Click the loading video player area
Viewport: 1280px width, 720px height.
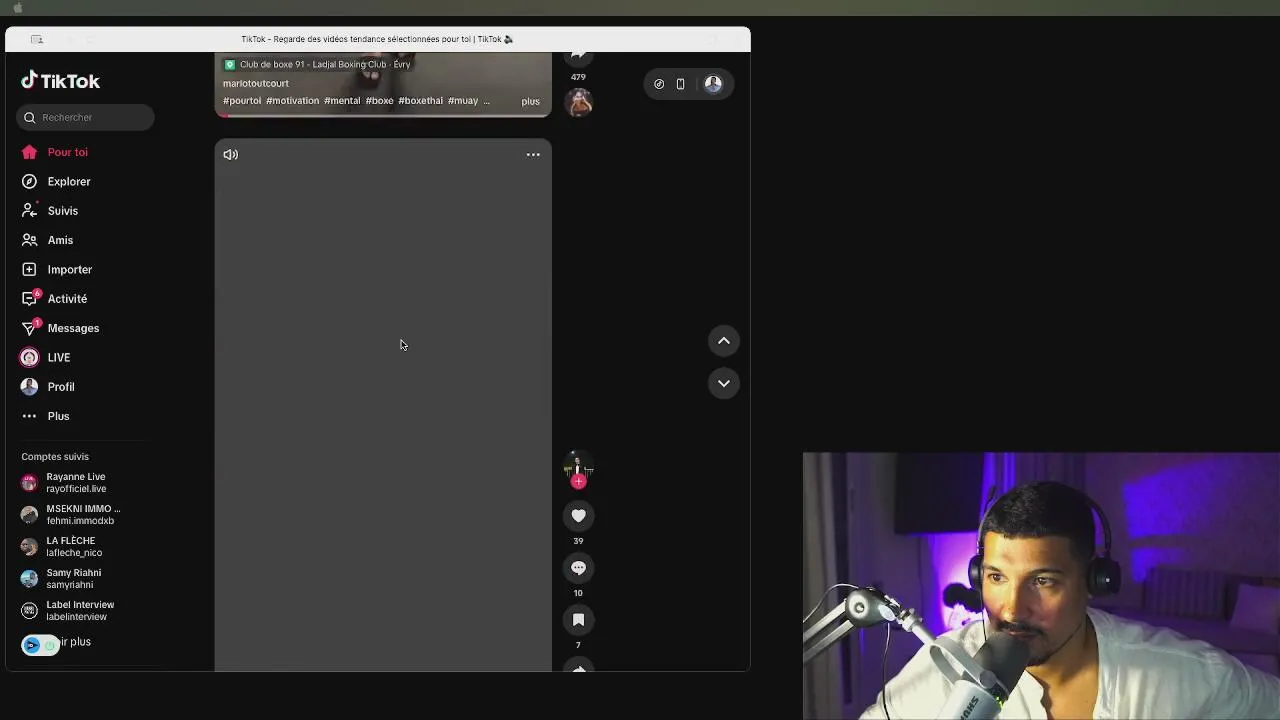(x=383, y=405)
